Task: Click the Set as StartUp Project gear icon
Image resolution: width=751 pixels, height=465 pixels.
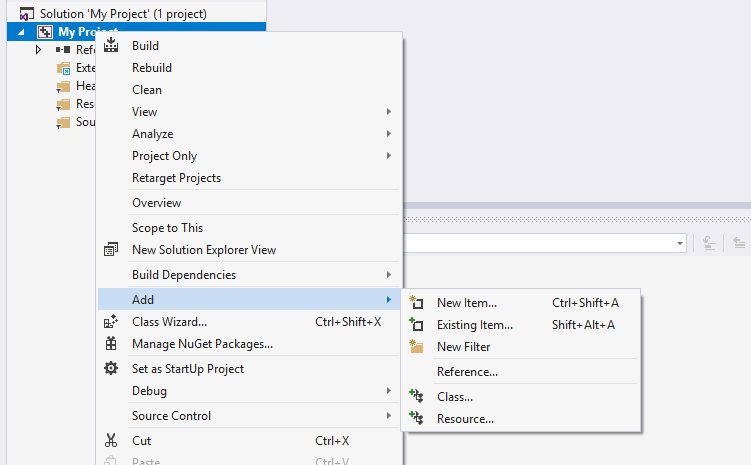Action: click(111, 369)
